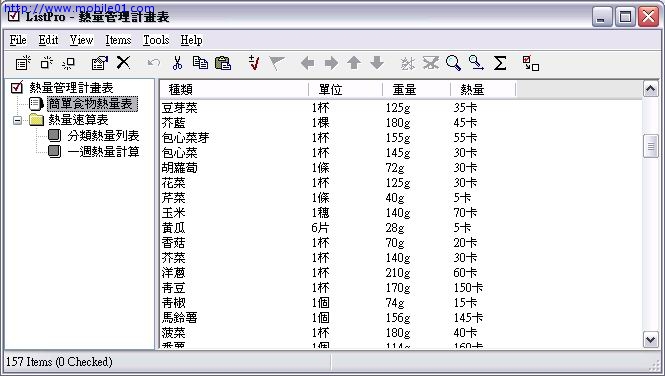Image resolution: width=665 pixels, height=376 pixels.
Task: Click the Sigma sum icon
Action: pos(500,64)
